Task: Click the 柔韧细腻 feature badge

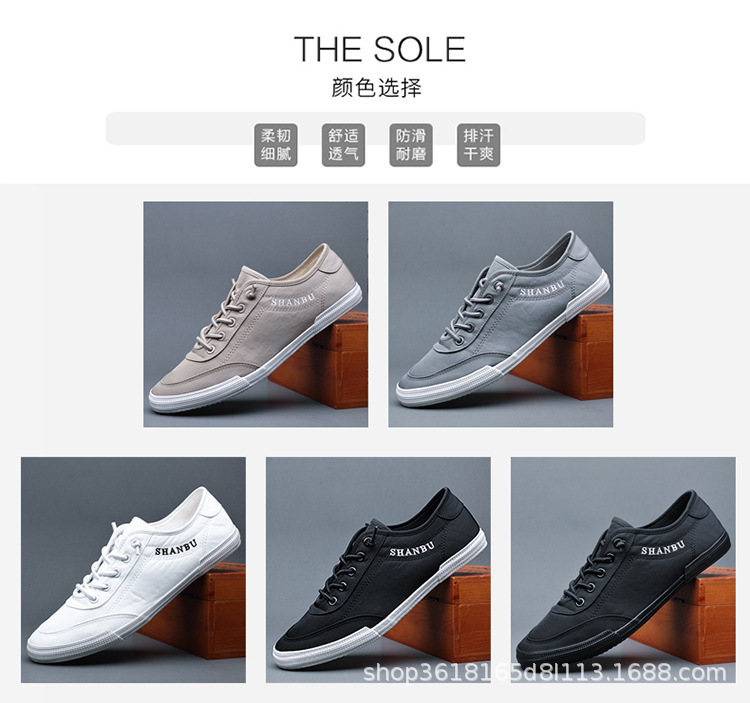Action: [x=276, y=145]
